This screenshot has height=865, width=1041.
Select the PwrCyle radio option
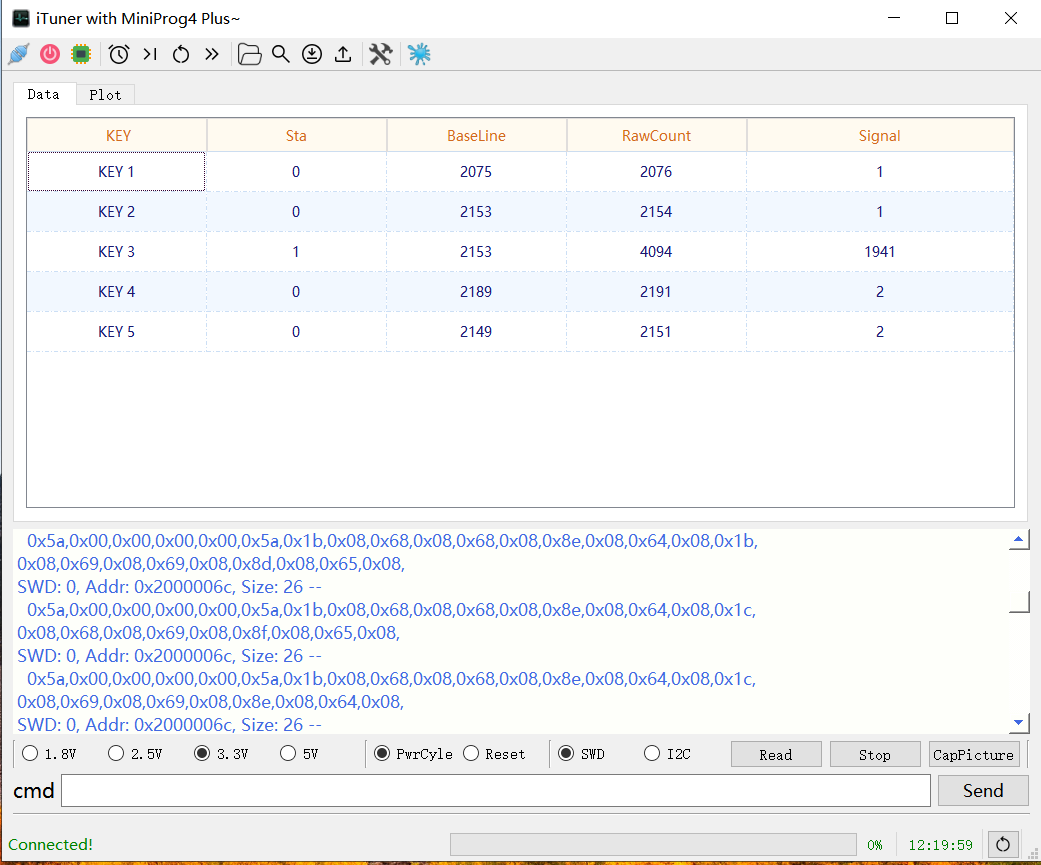[413, 753]
